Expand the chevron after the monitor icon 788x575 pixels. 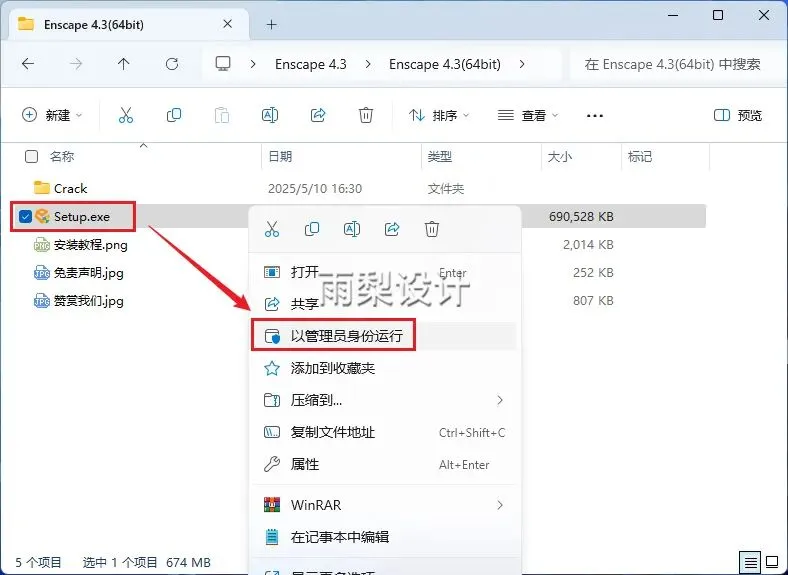(x=253, y=64)
